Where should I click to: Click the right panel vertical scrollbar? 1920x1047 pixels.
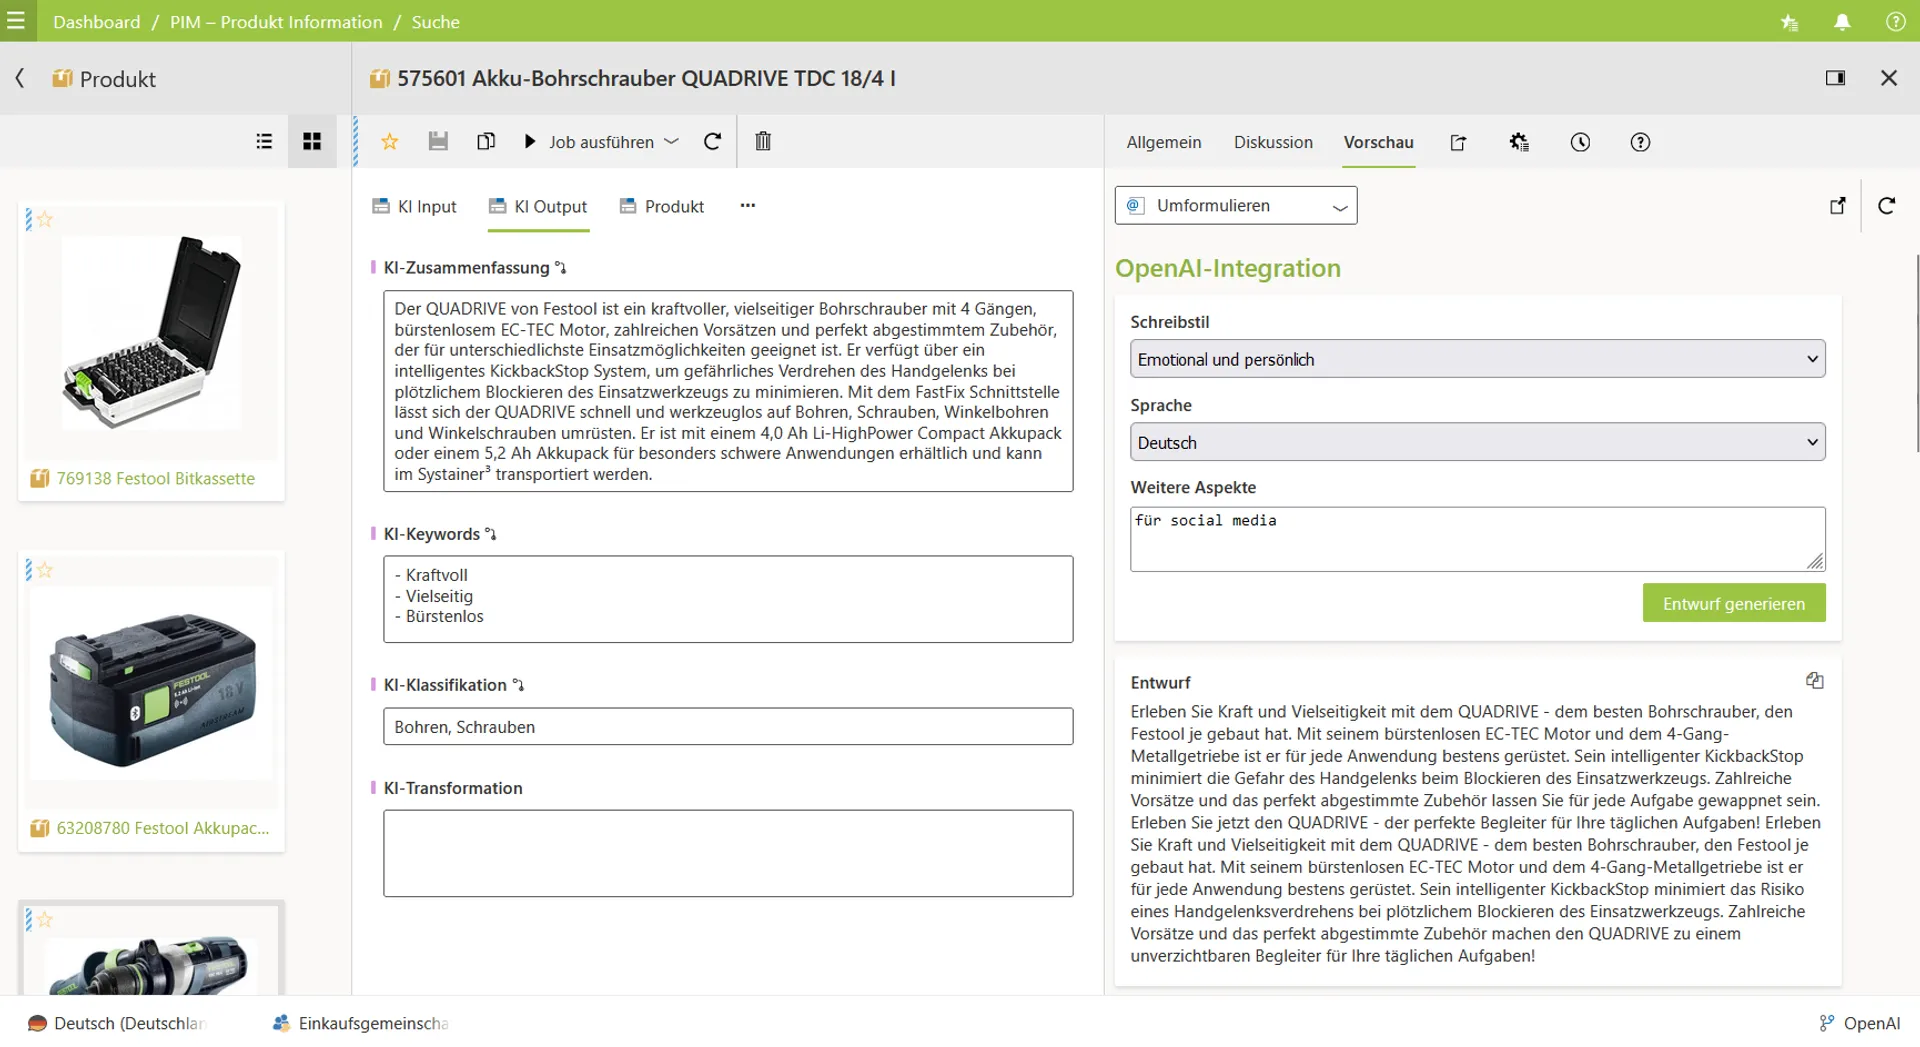1916,353
